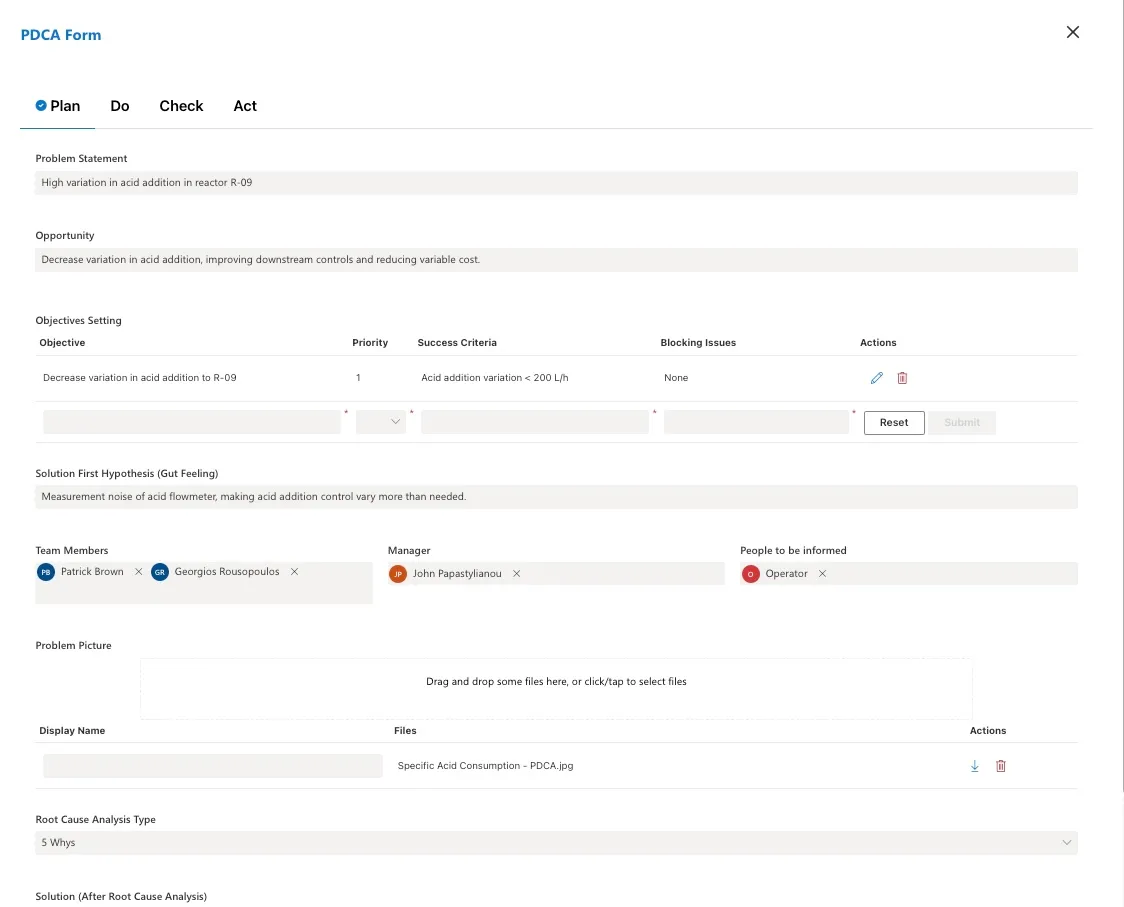Click Georgios Rousopoulos's GR avatar

point(160,572)
